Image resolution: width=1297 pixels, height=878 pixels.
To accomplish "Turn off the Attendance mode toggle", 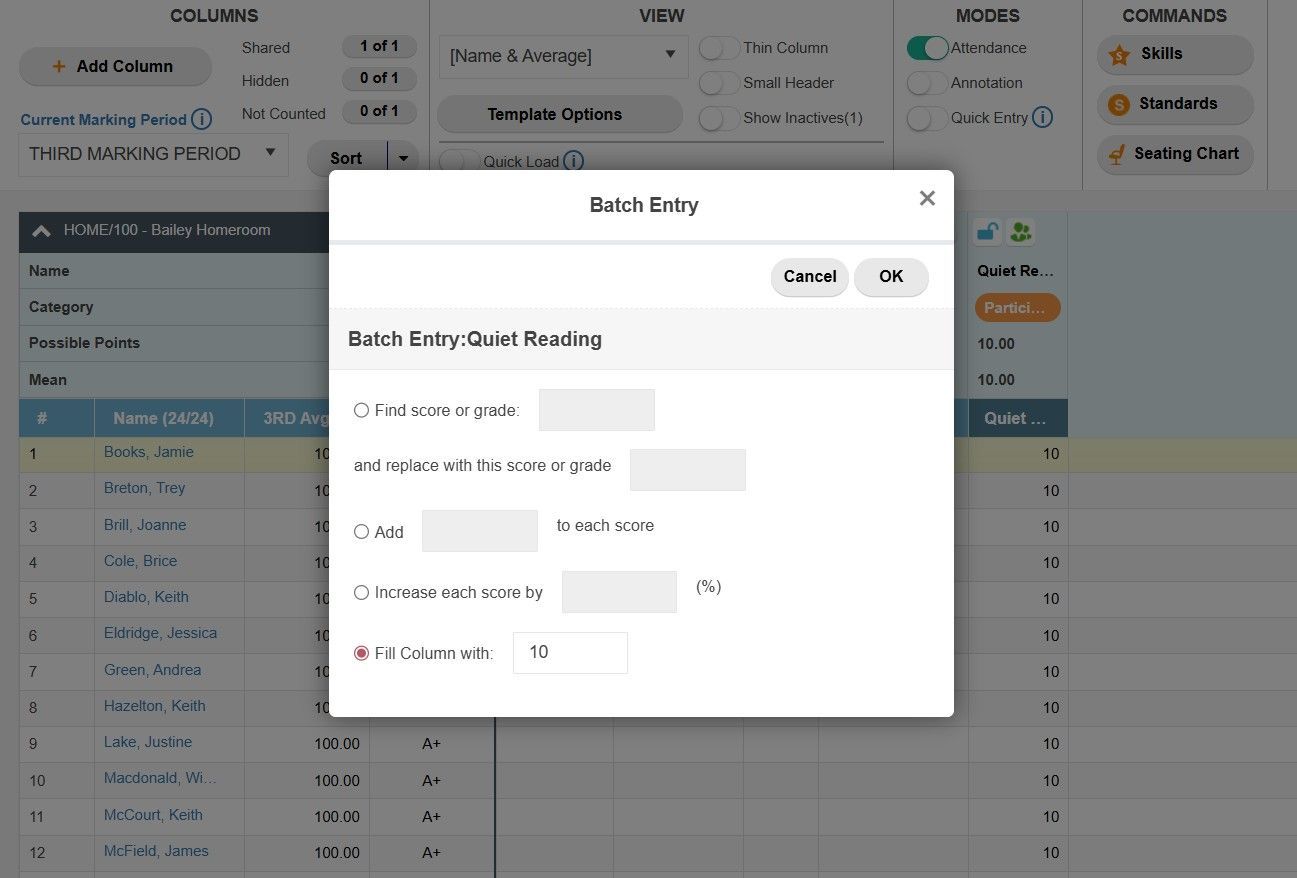I will [927, 47].
